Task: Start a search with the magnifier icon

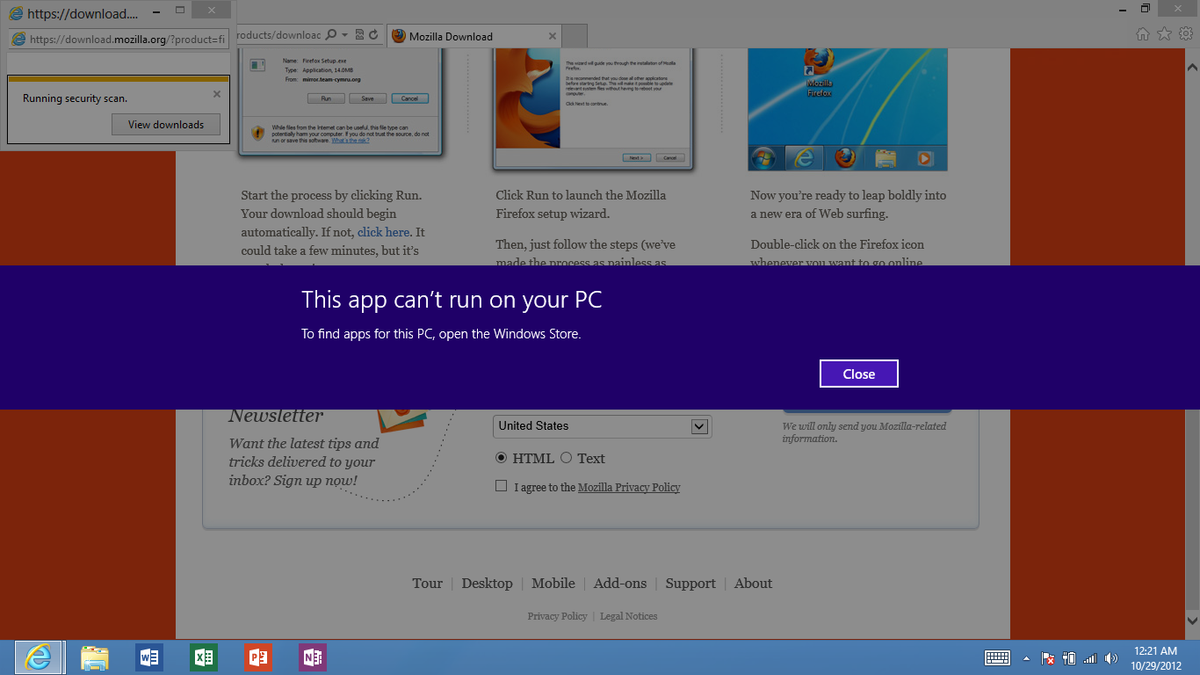Action: [x=330, y=33]
